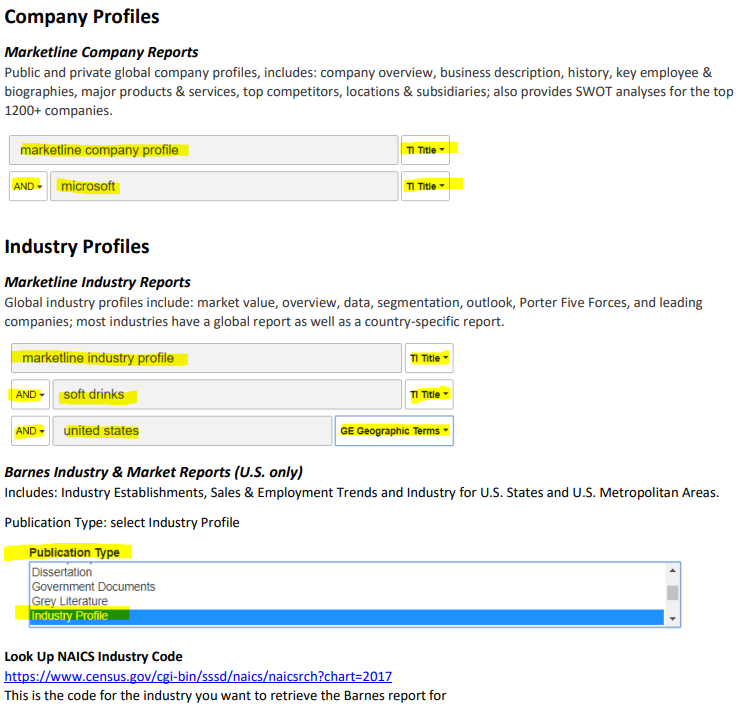Click the Publication Type list's scroll-up arrow
The height and width of the screenshot is (727, 747).
pos(673,571)
